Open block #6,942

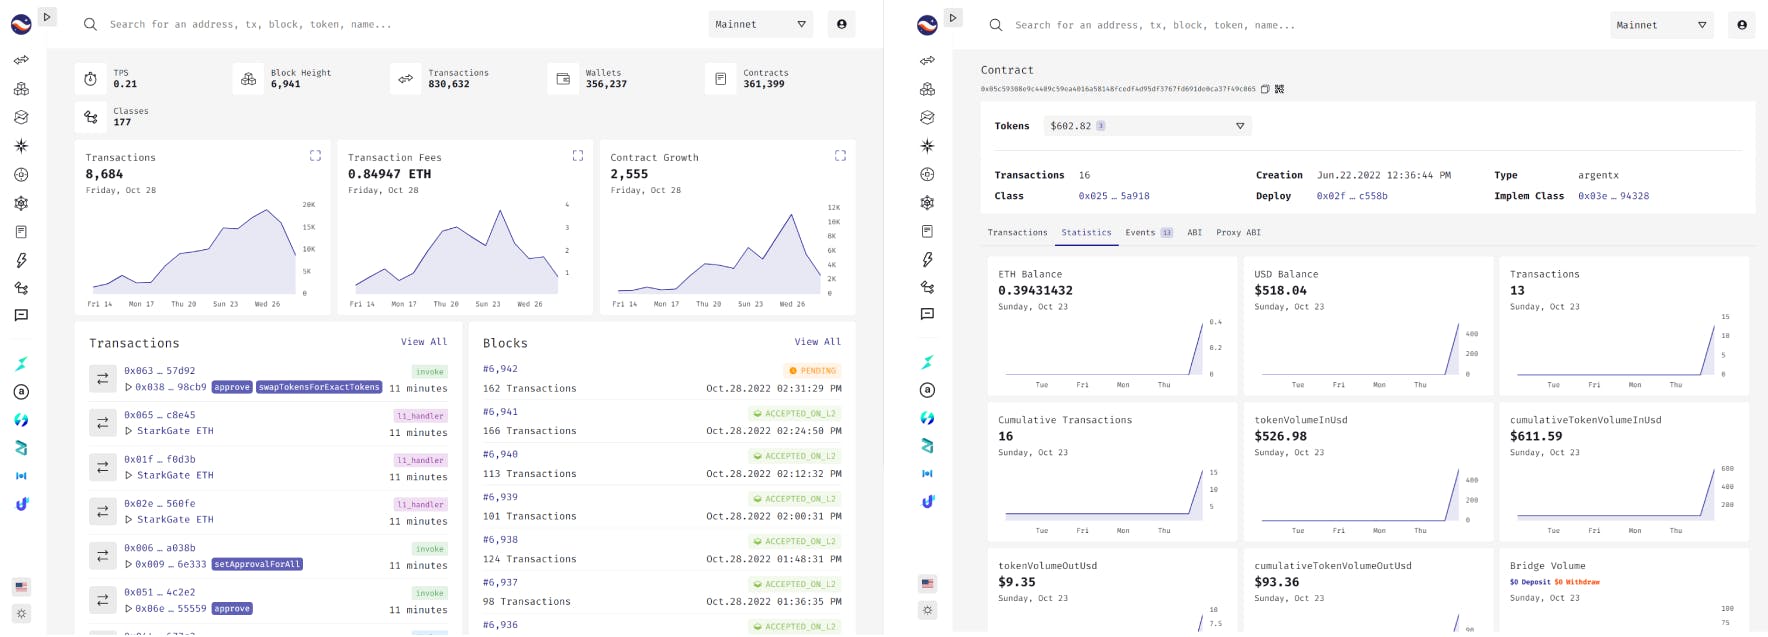pos(500,369)
